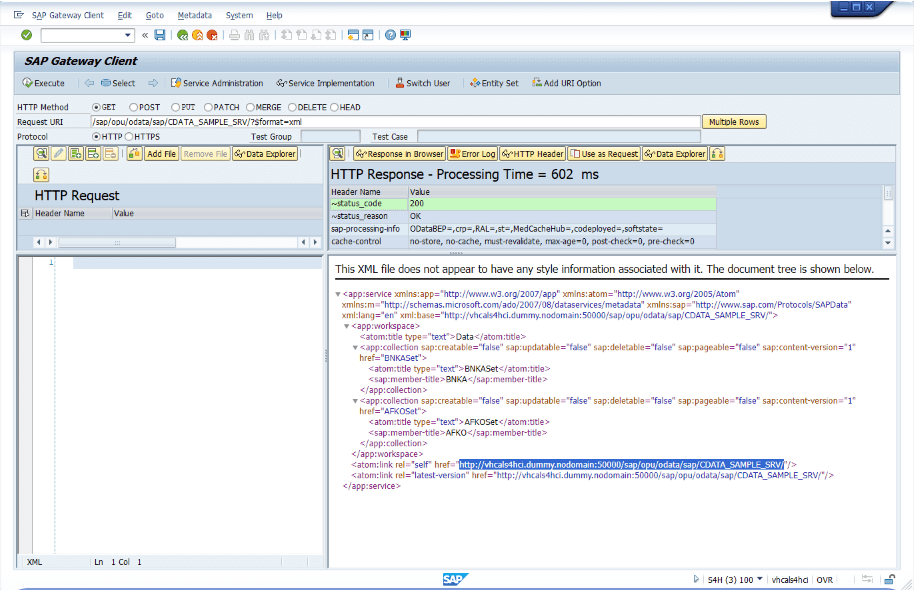Open the Goto menu
Screen dimensions: 914x590
click(154, 16)
